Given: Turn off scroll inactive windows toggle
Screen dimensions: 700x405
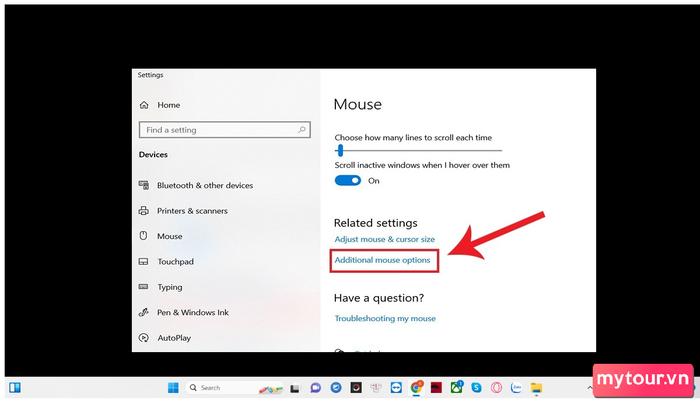Looking at the screenshot, I should (348, 180).
